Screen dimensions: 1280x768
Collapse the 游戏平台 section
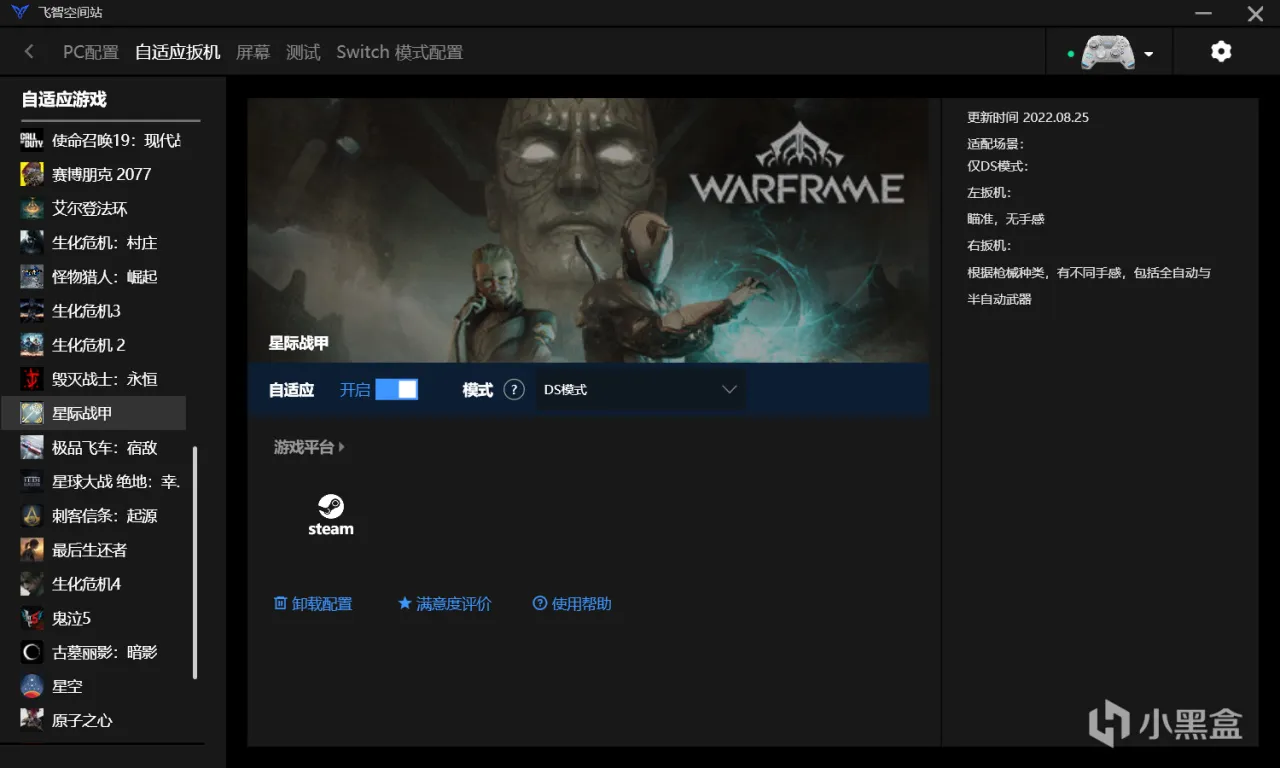tap(309, 447)
